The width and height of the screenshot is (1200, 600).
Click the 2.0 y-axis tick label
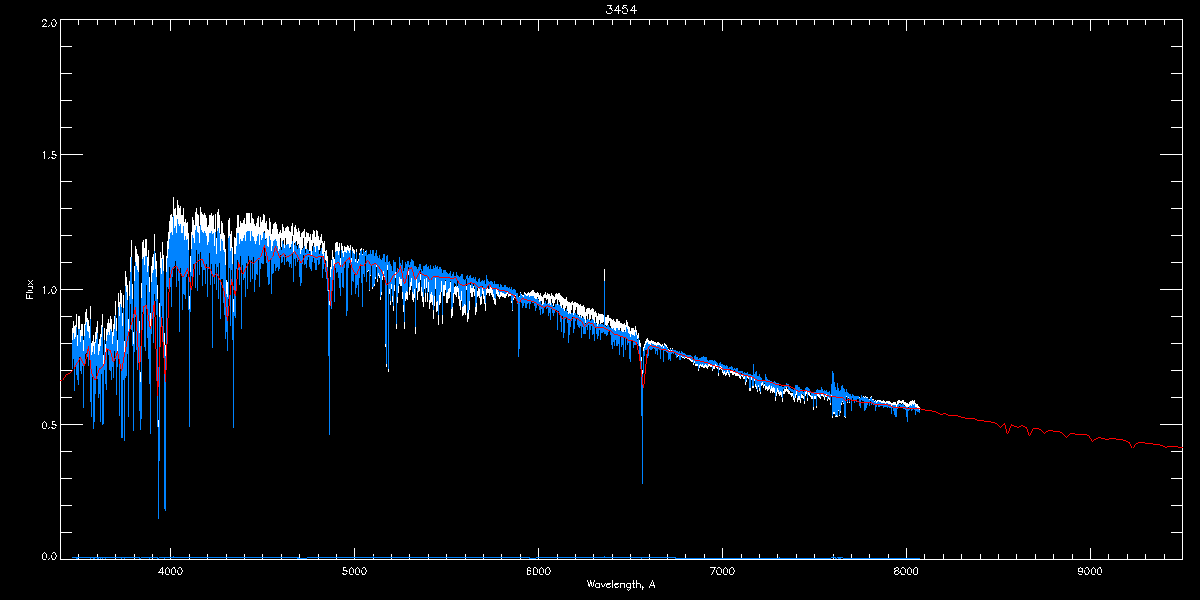coord(47,22)
